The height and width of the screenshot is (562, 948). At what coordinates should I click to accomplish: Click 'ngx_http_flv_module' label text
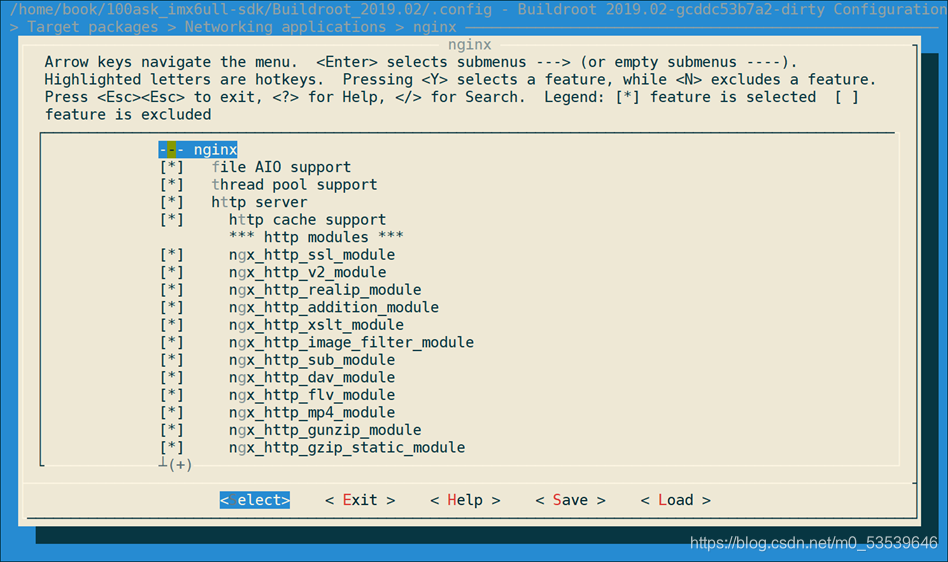[312, 395]
